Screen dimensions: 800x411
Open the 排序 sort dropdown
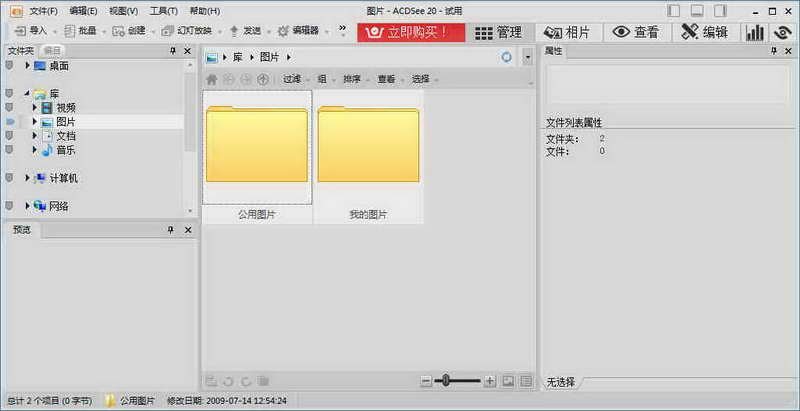[x=354, y=79]
